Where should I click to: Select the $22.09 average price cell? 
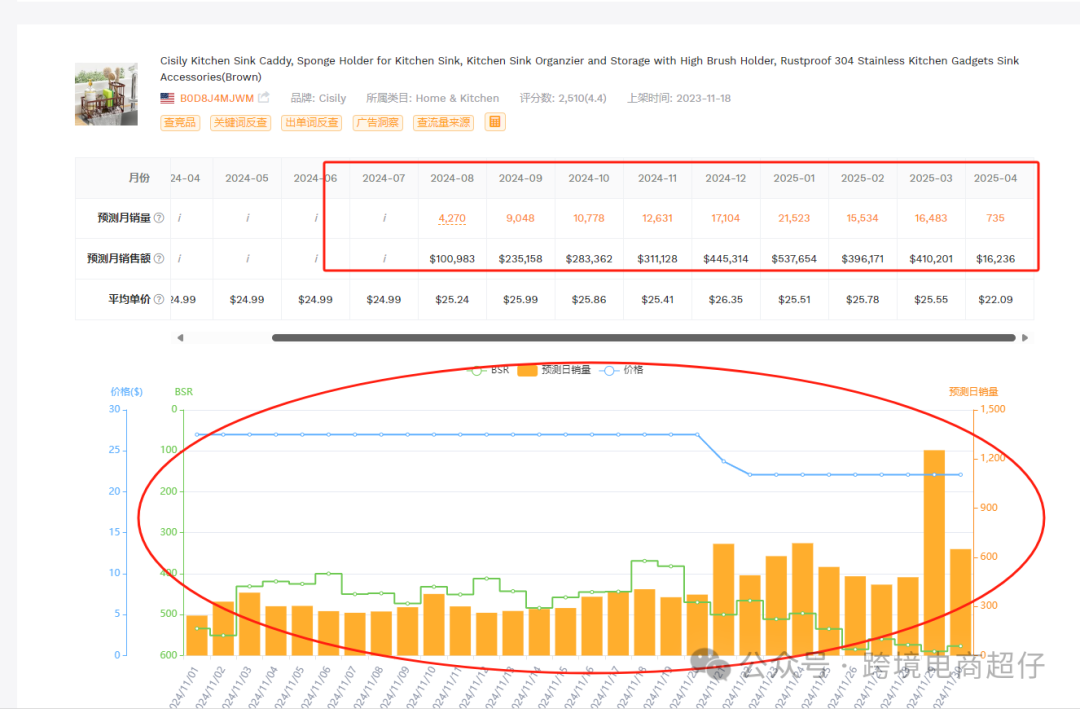tap(995, 300)
